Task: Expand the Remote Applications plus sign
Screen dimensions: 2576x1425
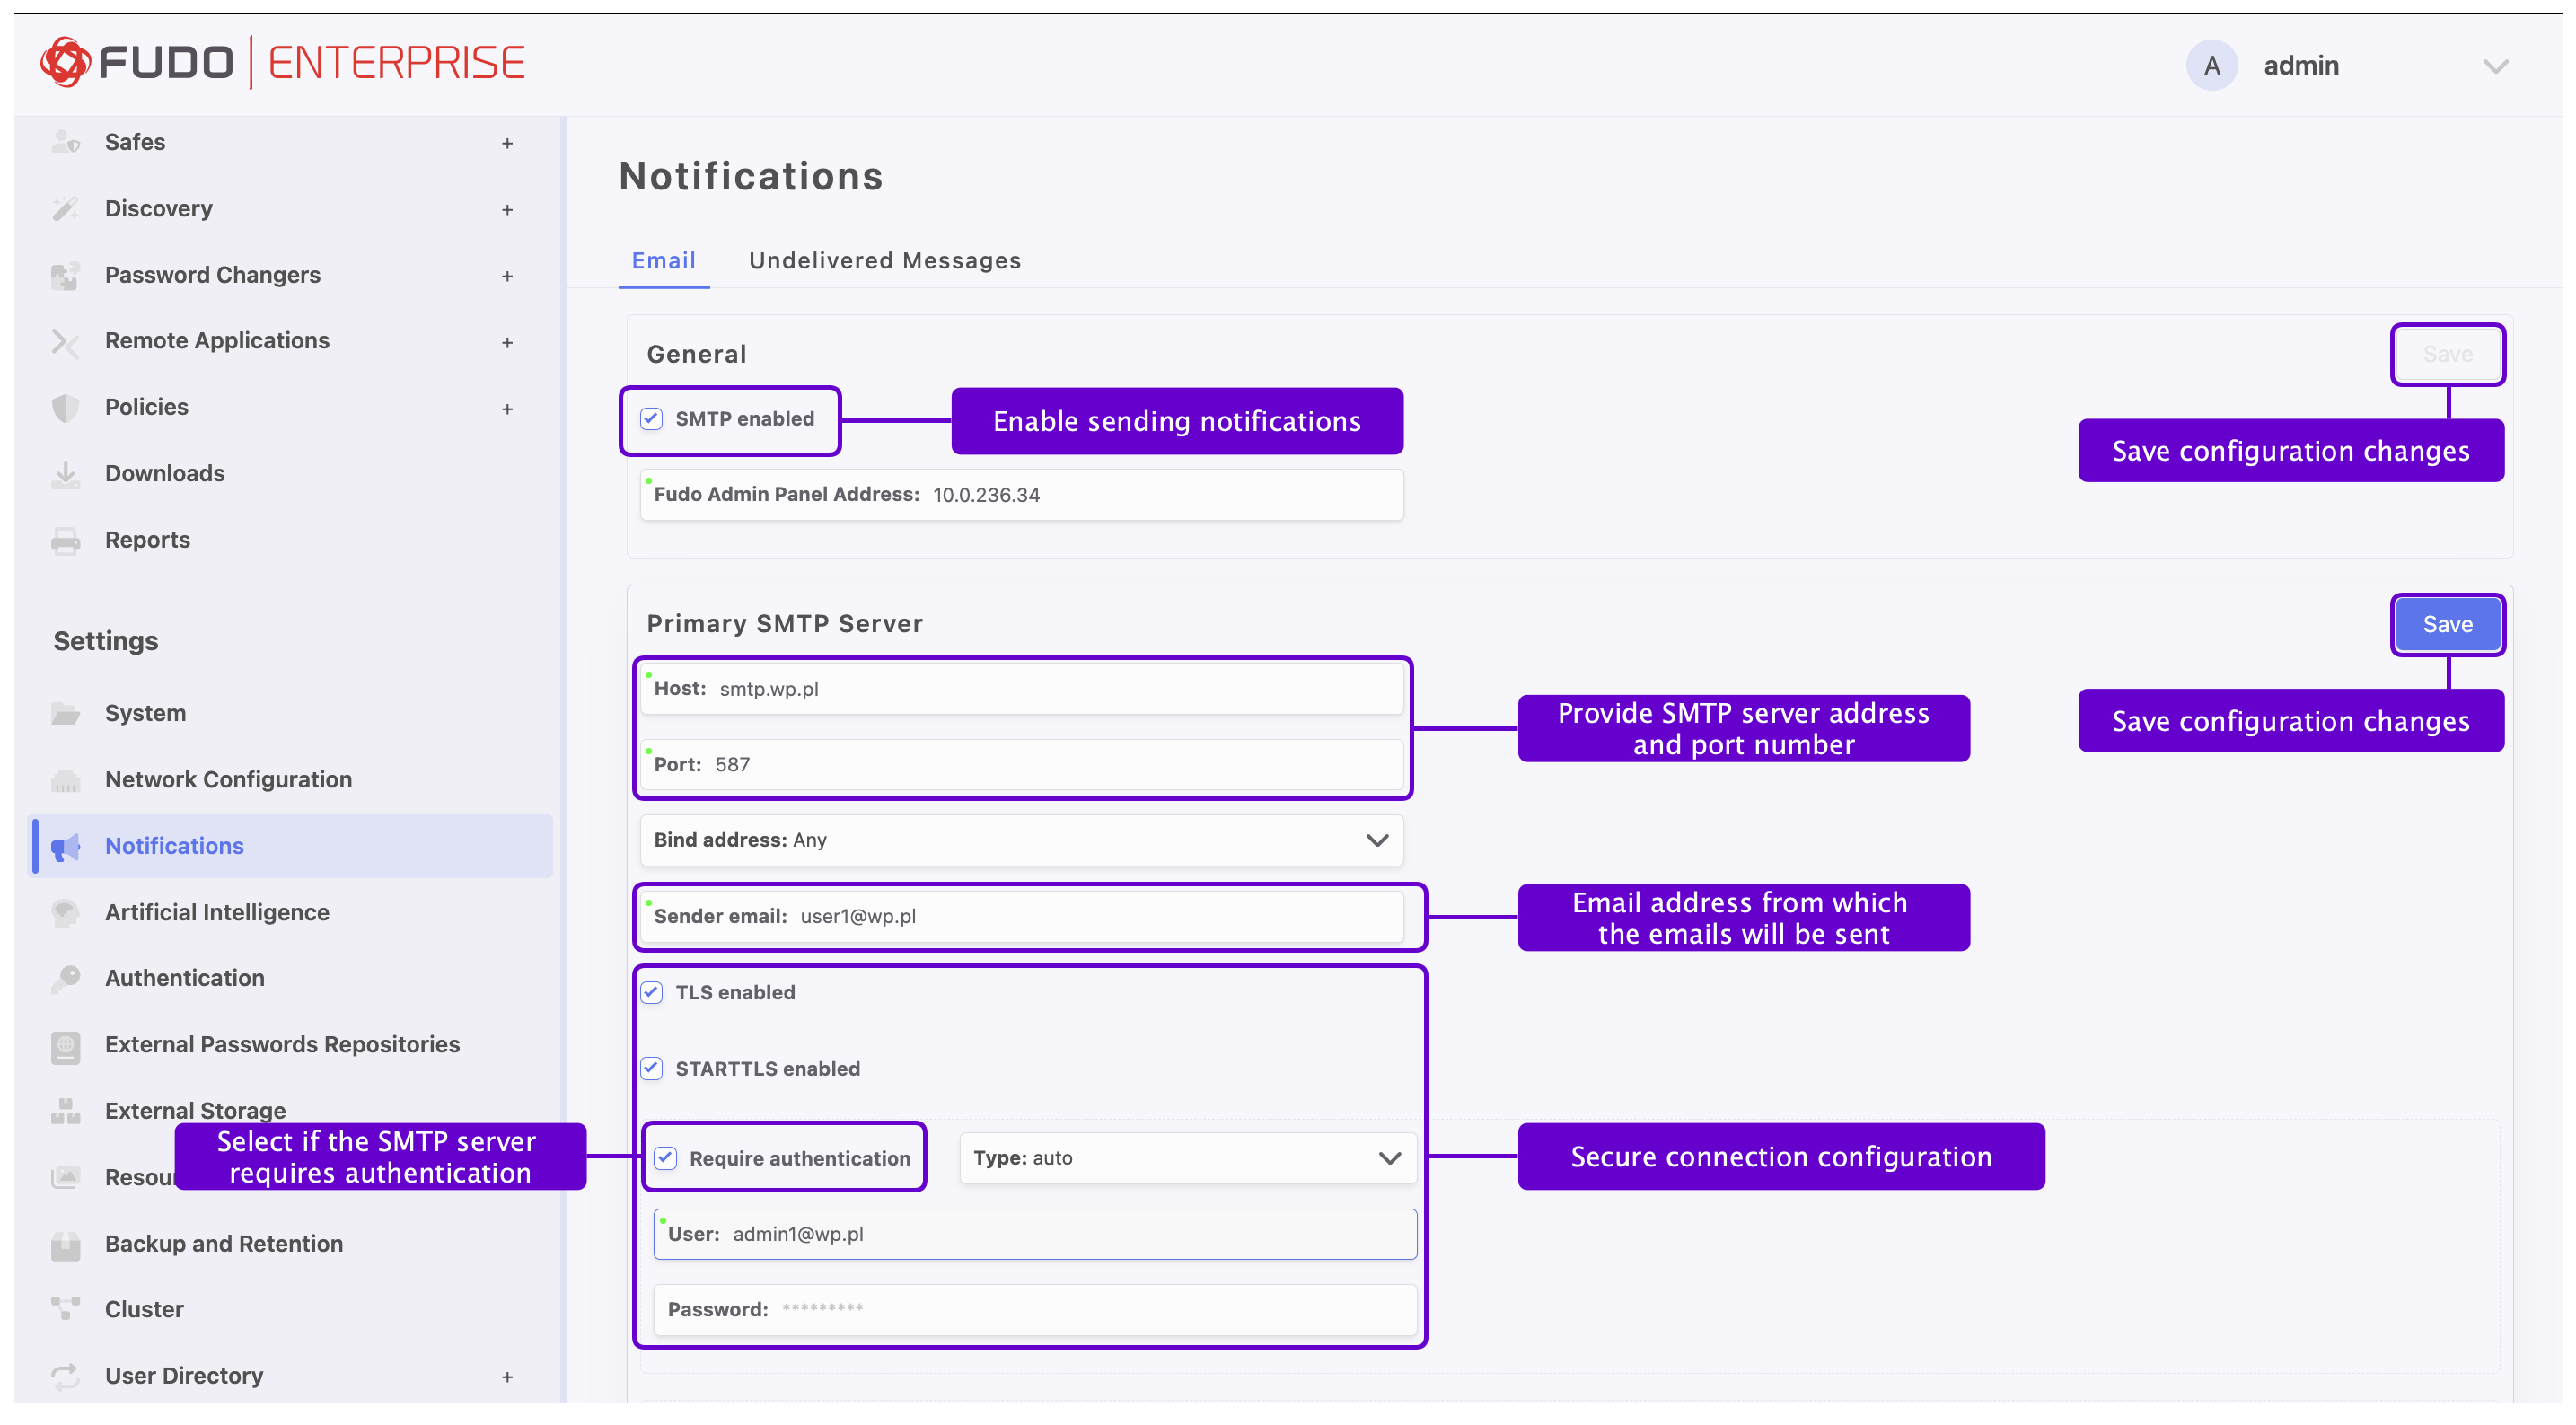Action: click(507, 342)
